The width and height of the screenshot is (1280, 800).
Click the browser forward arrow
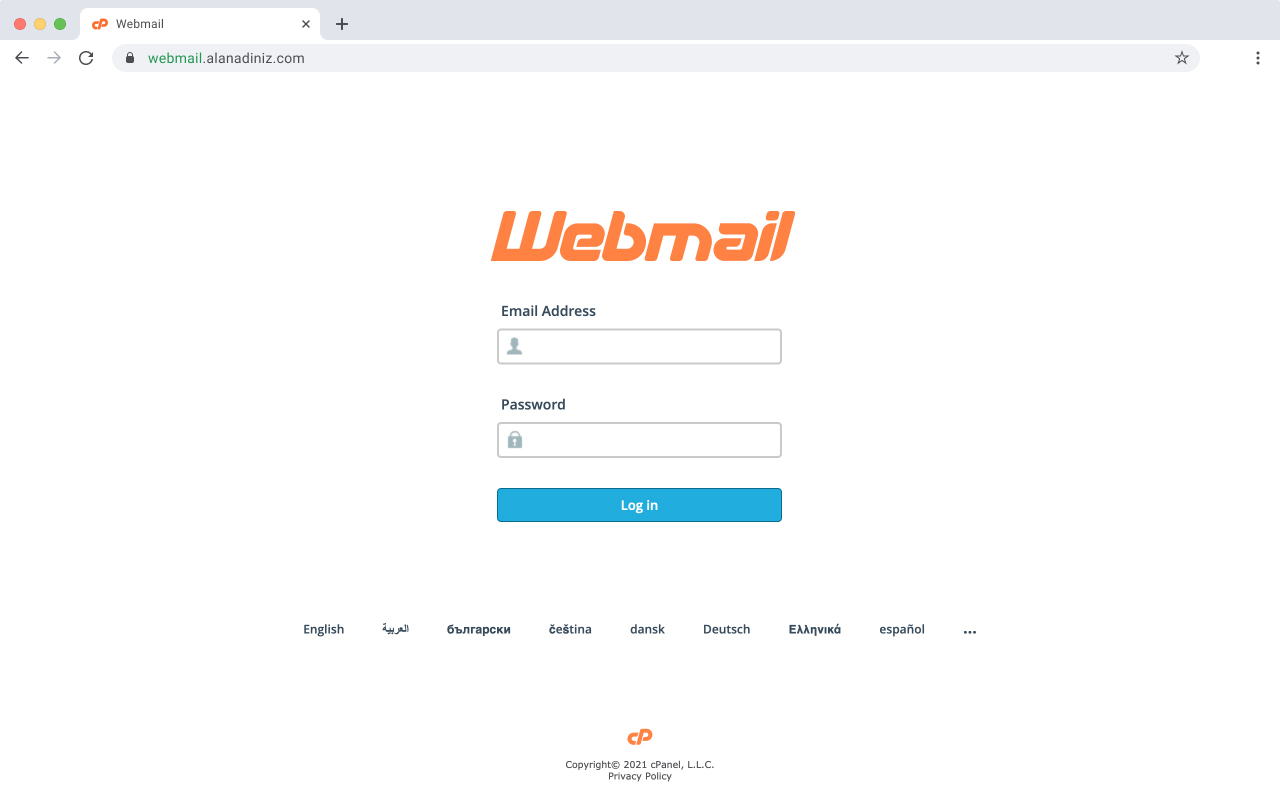click(x=54, y=58)
